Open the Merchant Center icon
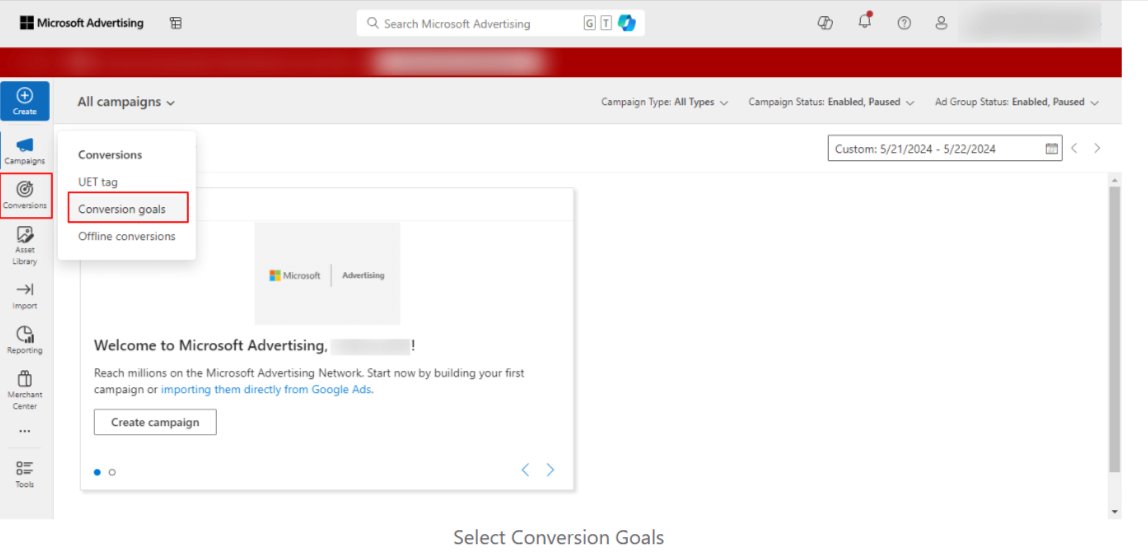The image size is (1148, 552). 25,390
